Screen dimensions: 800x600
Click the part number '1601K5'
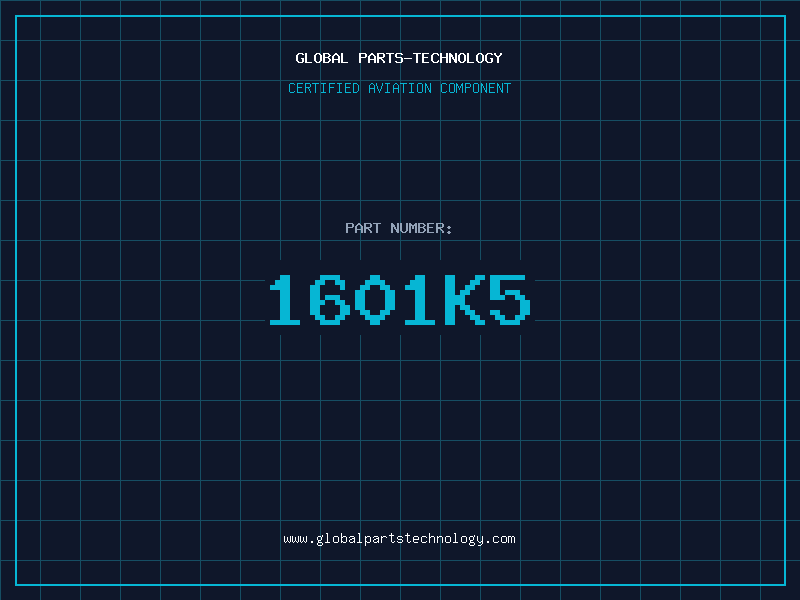pyautogui.click(x=400, y=299)
